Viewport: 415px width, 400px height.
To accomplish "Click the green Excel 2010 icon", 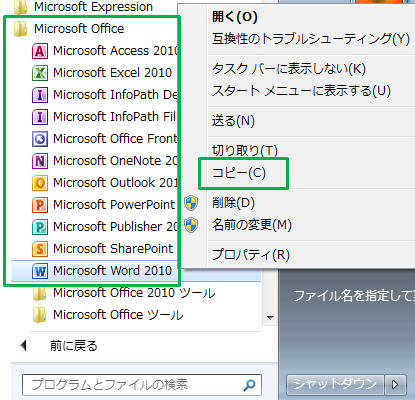I will tap(40, 73).
